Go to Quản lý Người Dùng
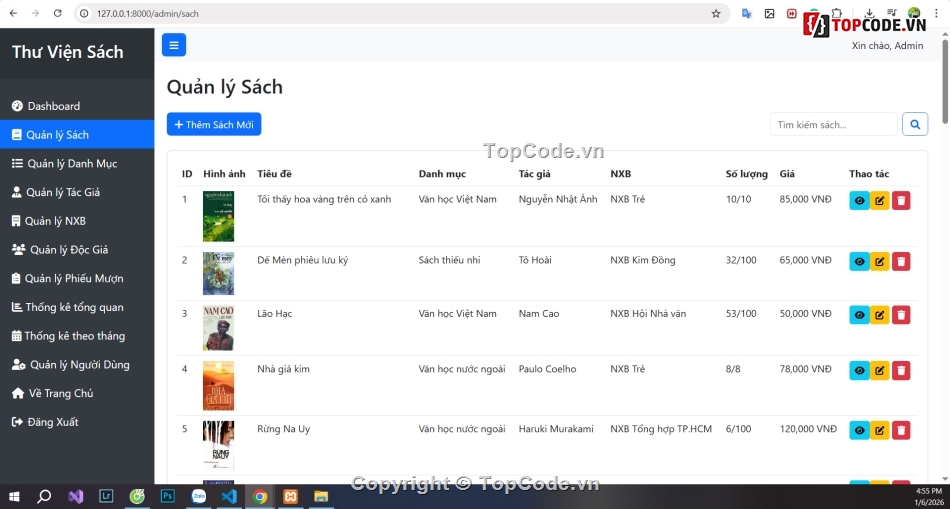This screenshot has width=950, height=509. tap(77, 365)
